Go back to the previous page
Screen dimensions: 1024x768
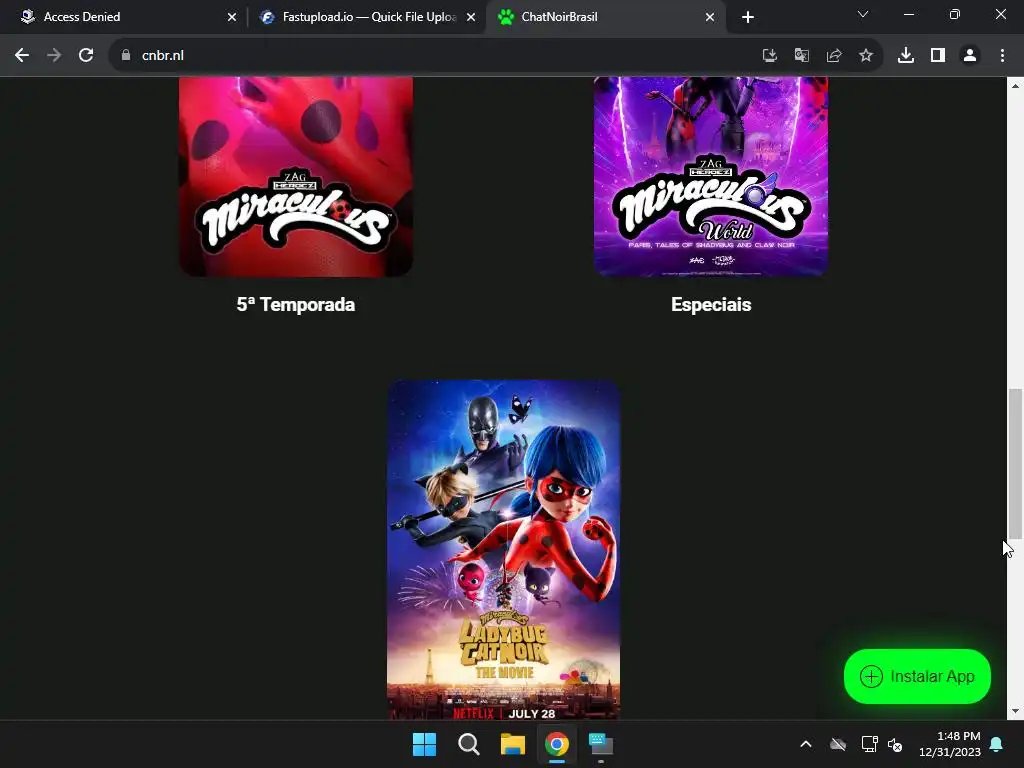[22, 56]
